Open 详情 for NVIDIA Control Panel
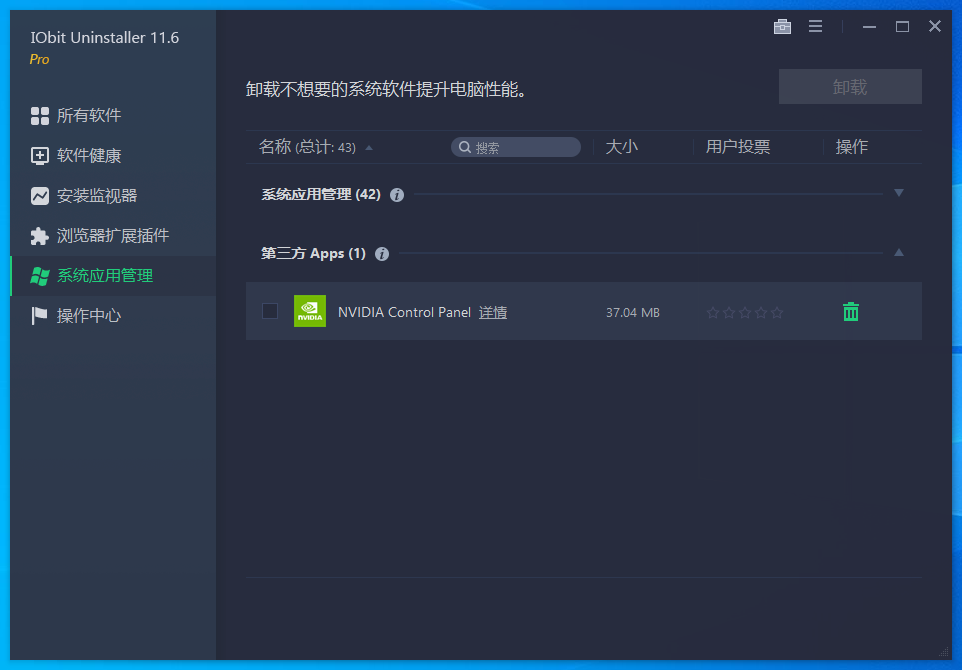 pyautogui.click(x=492, y=311)
